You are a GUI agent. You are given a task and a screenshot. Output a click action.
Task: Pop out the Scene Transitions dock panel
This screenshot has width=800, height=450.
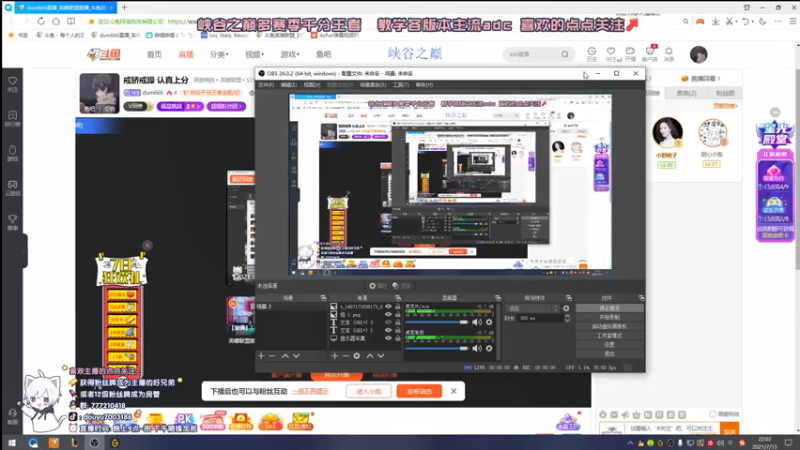pyautogui.click(x=568, y=297)
